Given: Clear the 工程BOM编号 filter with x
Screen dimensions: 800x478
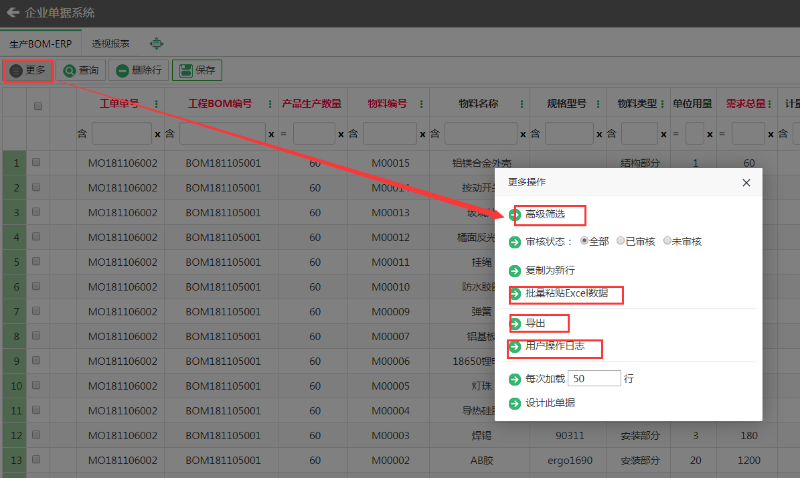Looking at the screenshot, I should 271,134.
